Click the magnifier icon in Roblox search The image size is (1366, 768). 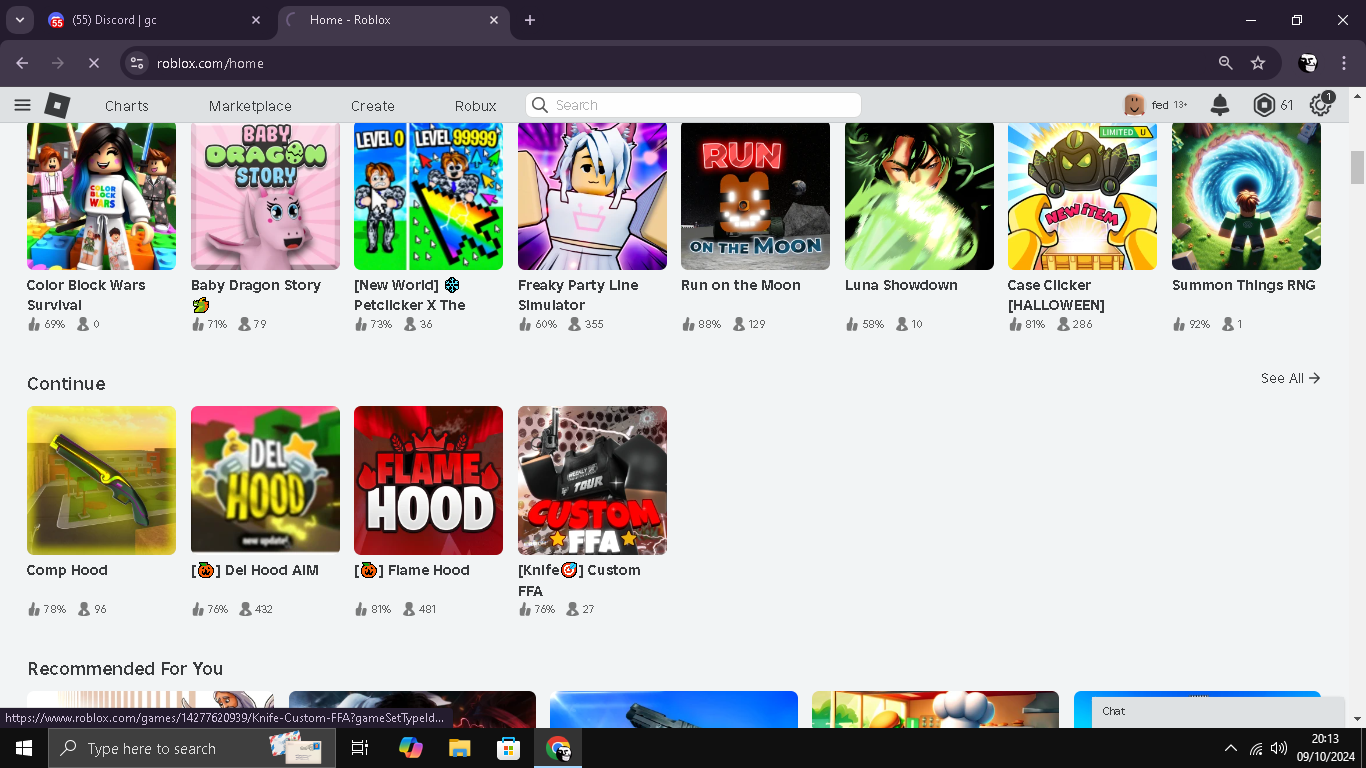[x=540, y=105]
